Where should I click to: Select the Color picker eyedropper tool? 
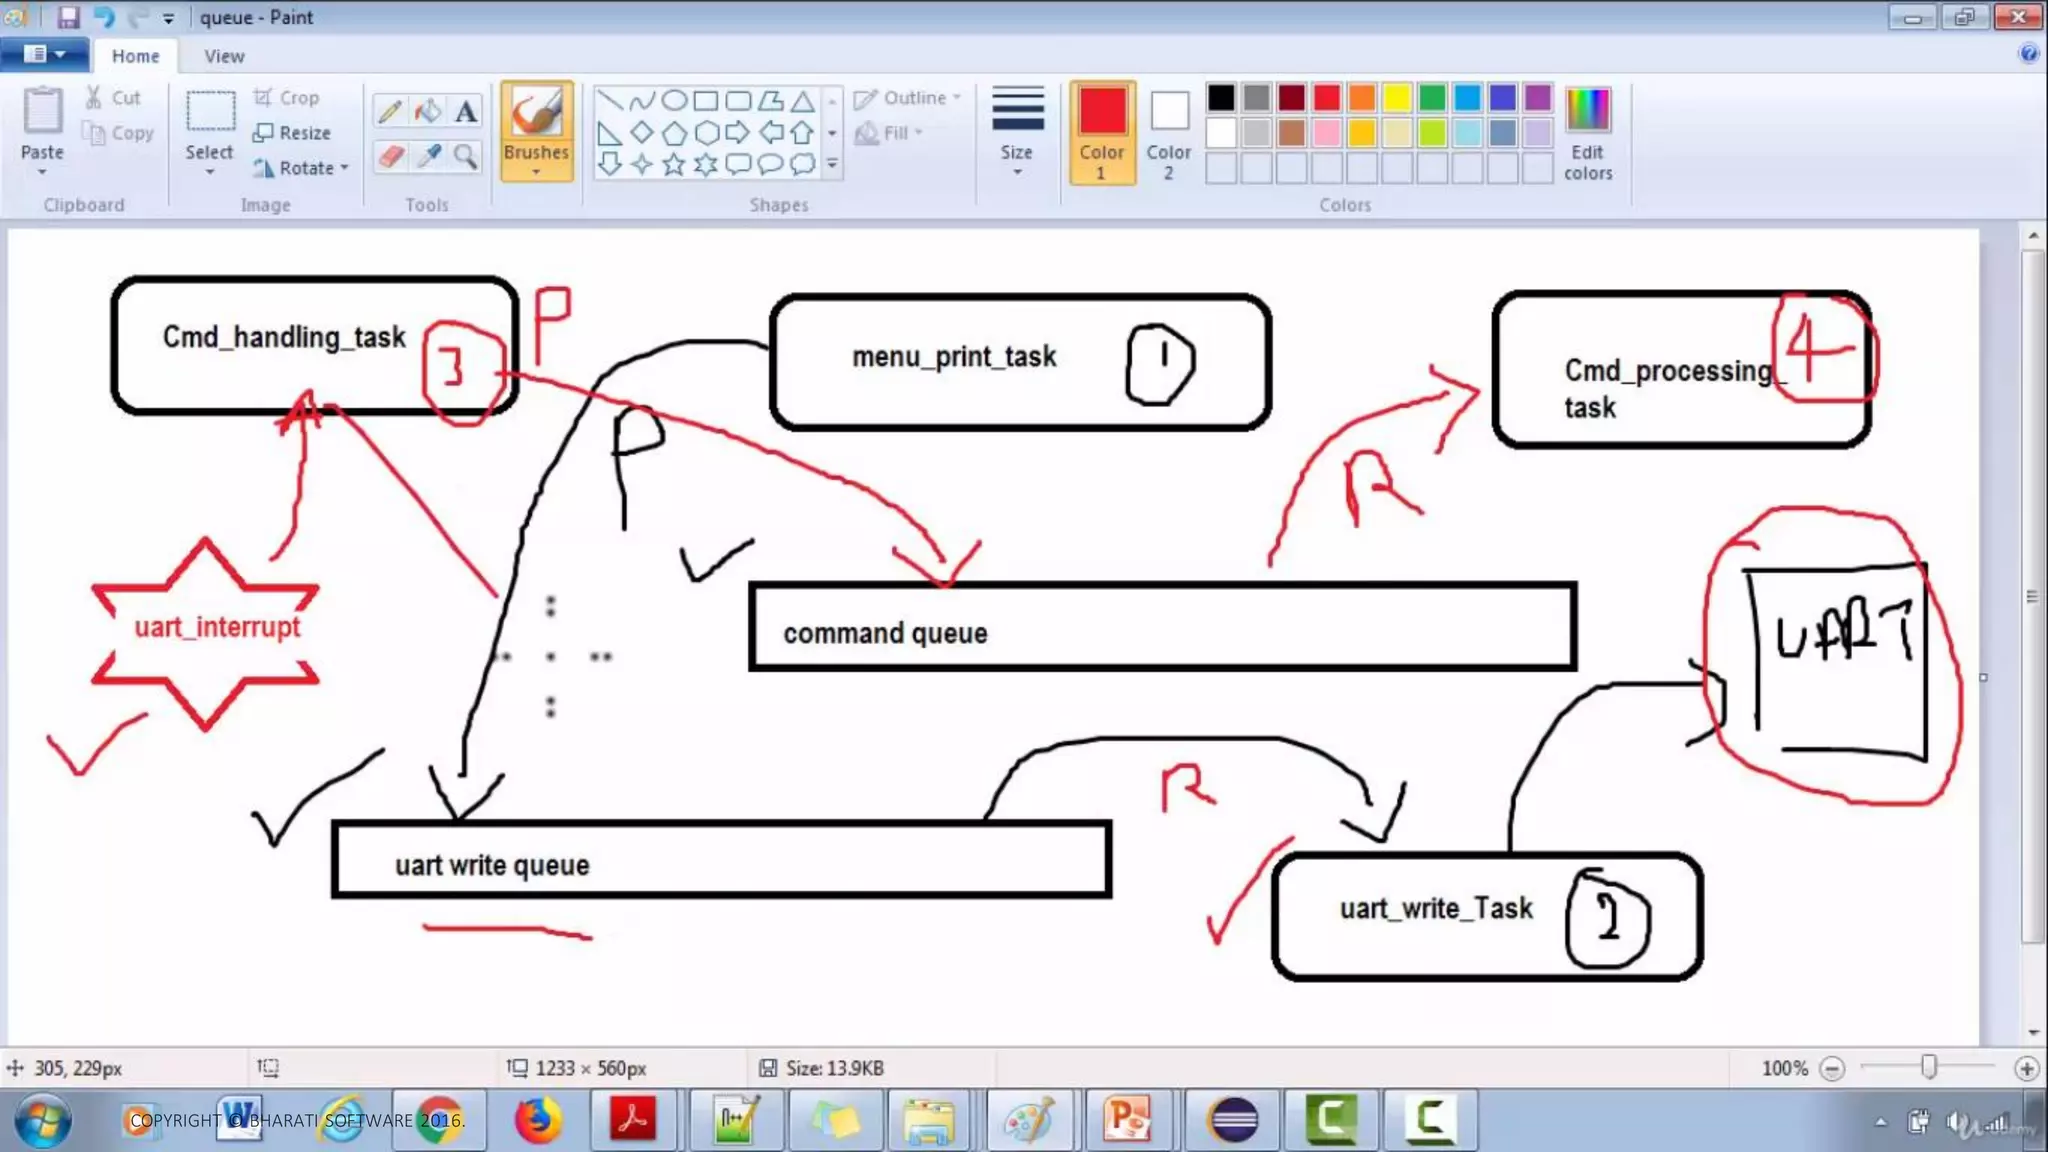(x=429, y=156)
